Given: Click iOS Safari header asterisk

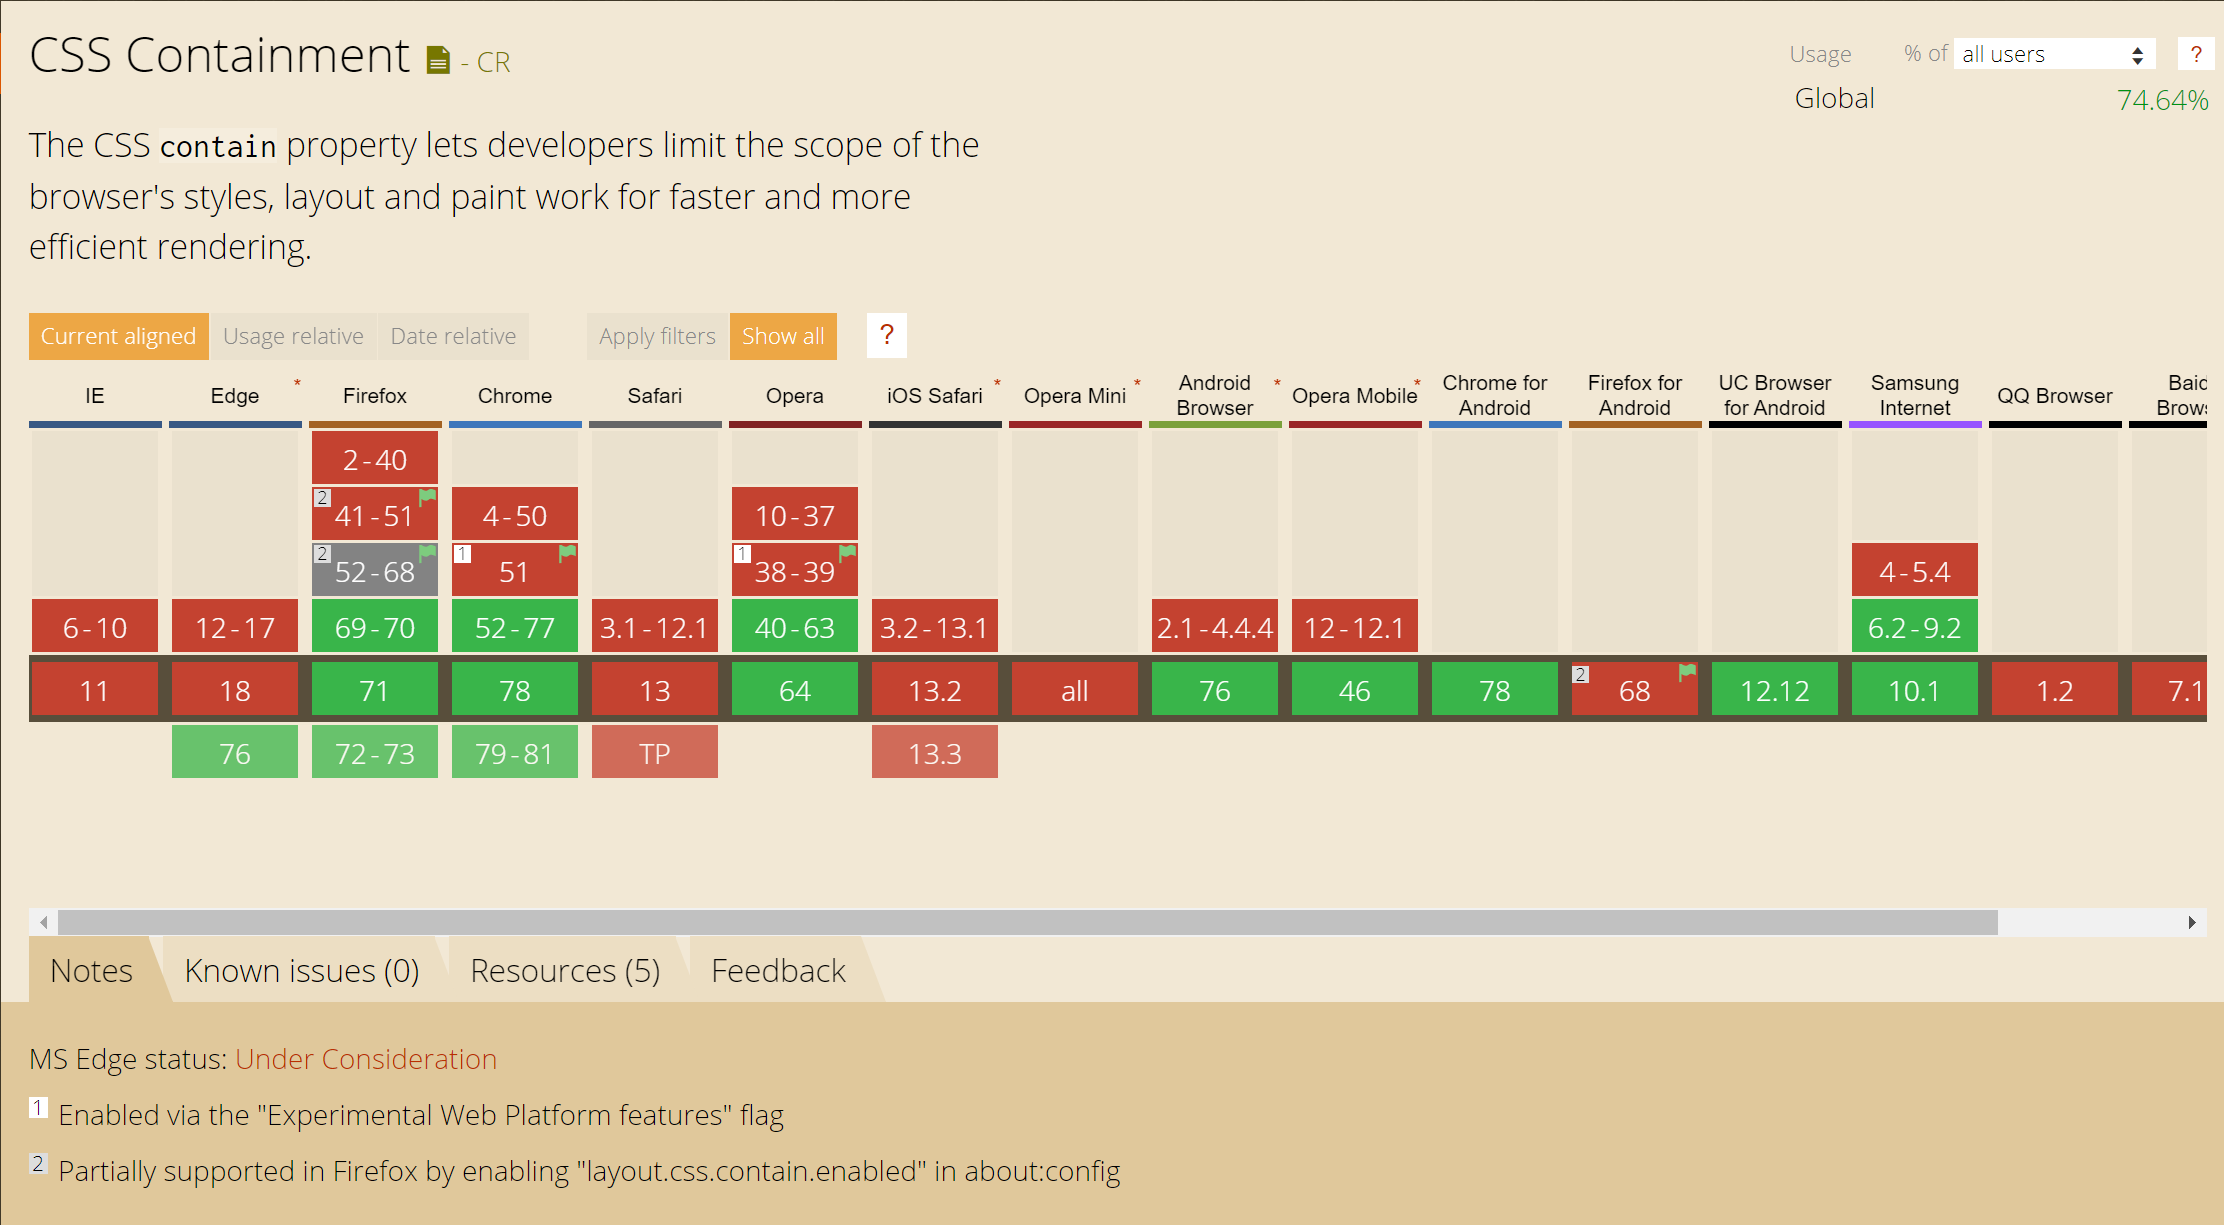Looking at the screenshot, I should [997, 383].
